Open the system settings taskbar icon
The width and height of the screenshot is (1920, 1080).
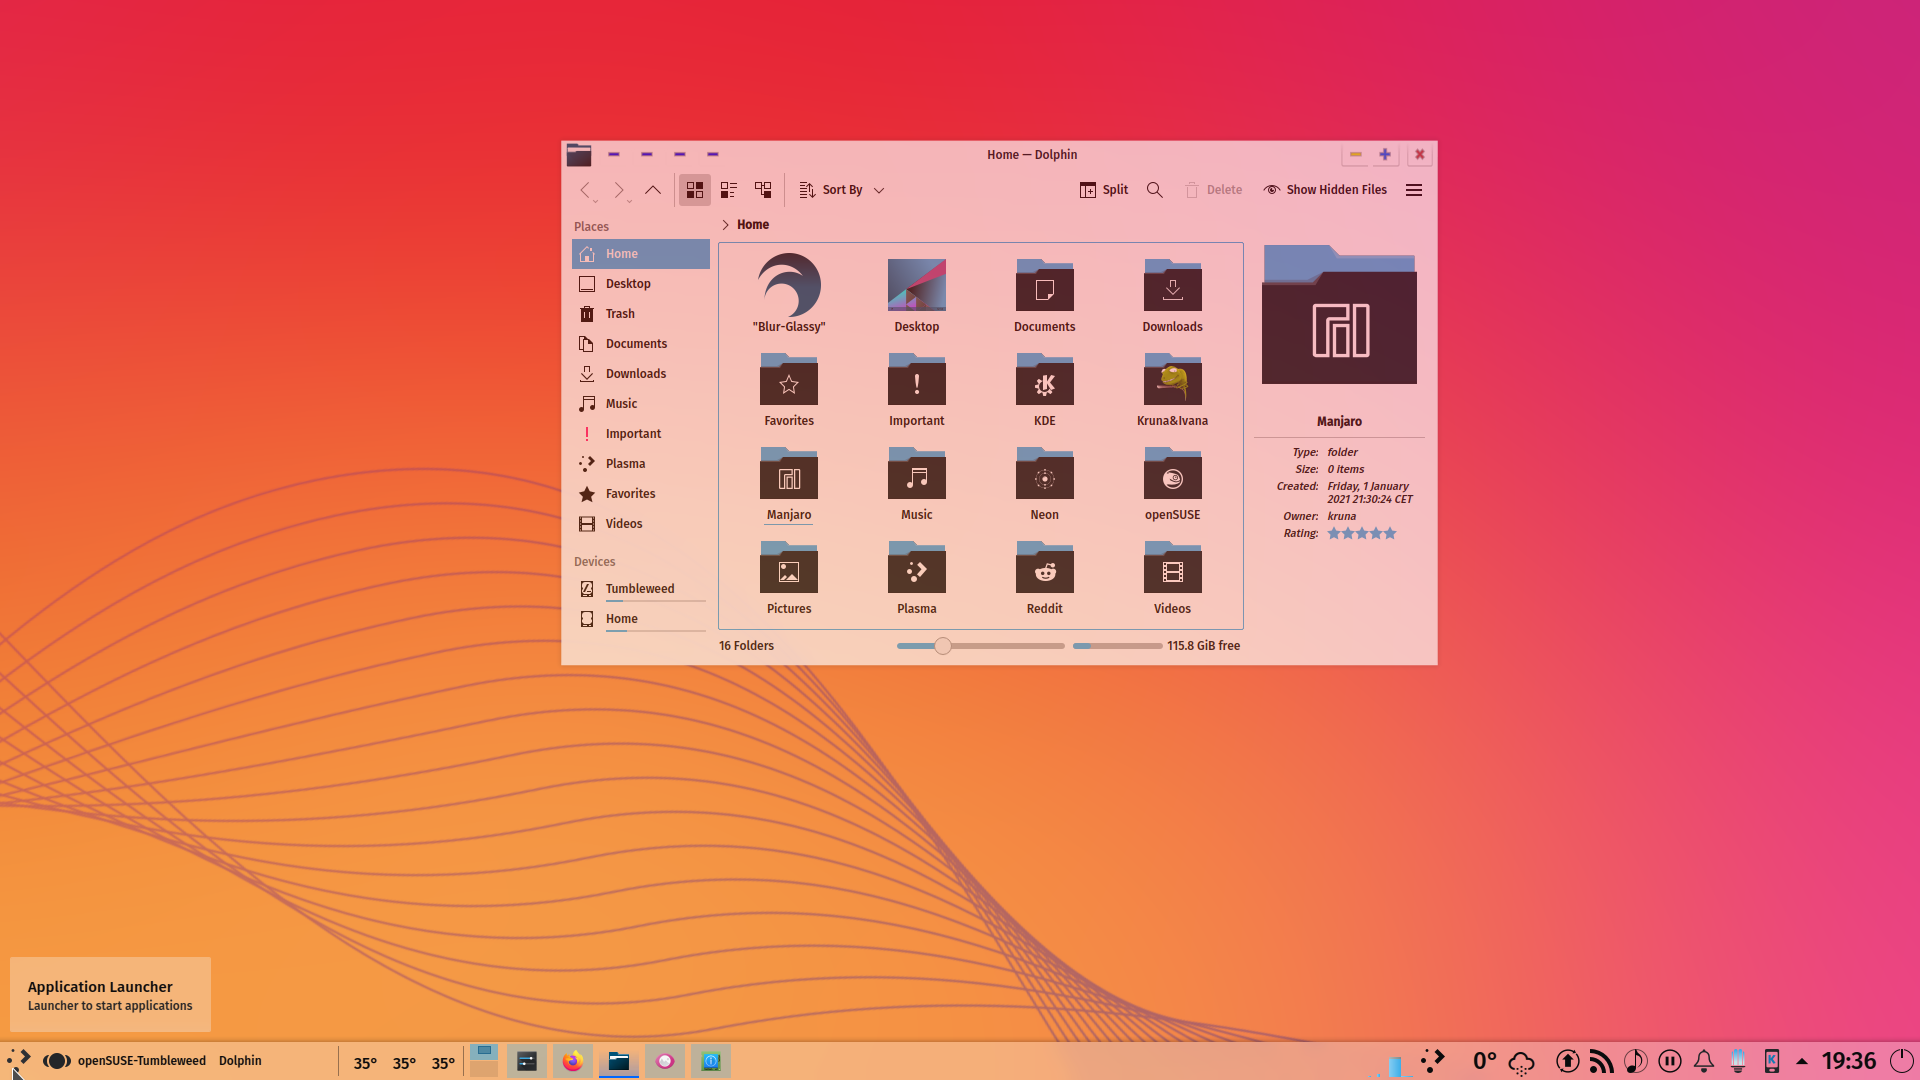click(x=527, y=1061)
